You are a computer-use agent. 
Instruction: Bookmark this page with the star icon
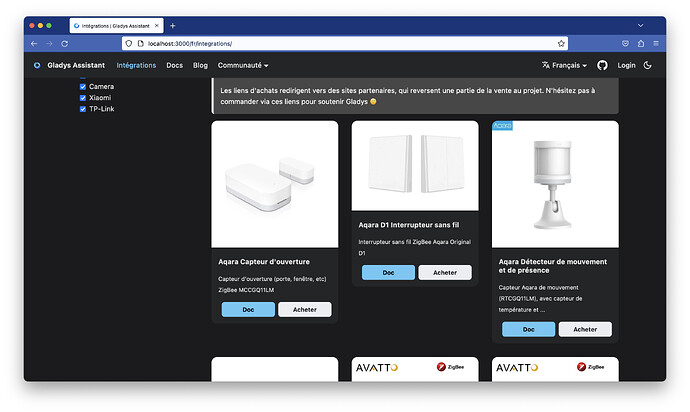pos(561,44)
